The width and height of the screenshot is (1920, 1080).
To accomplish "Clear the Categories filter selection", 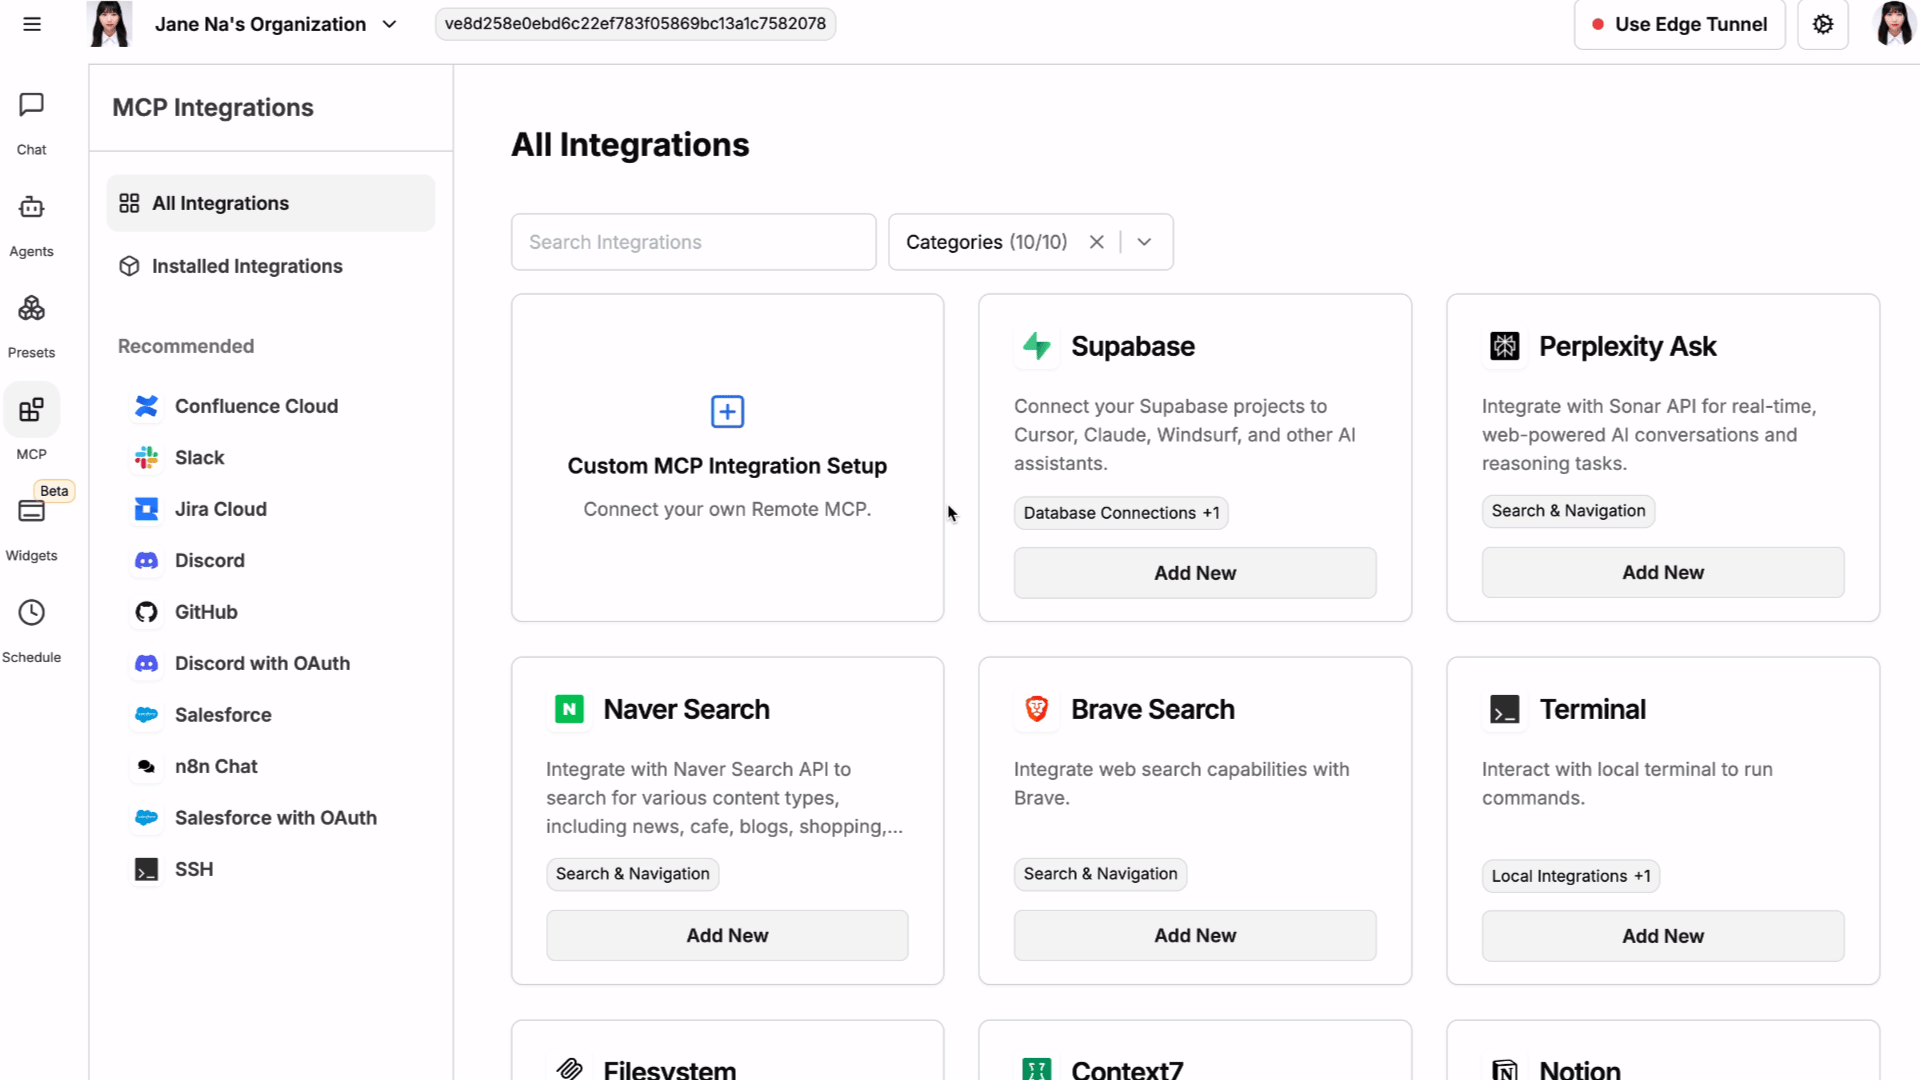I will coord(1096,242).
